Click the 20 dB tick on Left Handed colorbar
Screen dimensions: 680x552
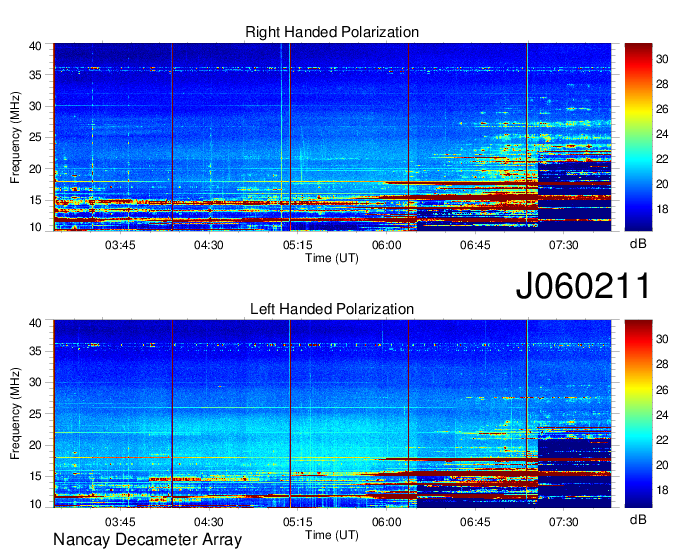point(662,465)
